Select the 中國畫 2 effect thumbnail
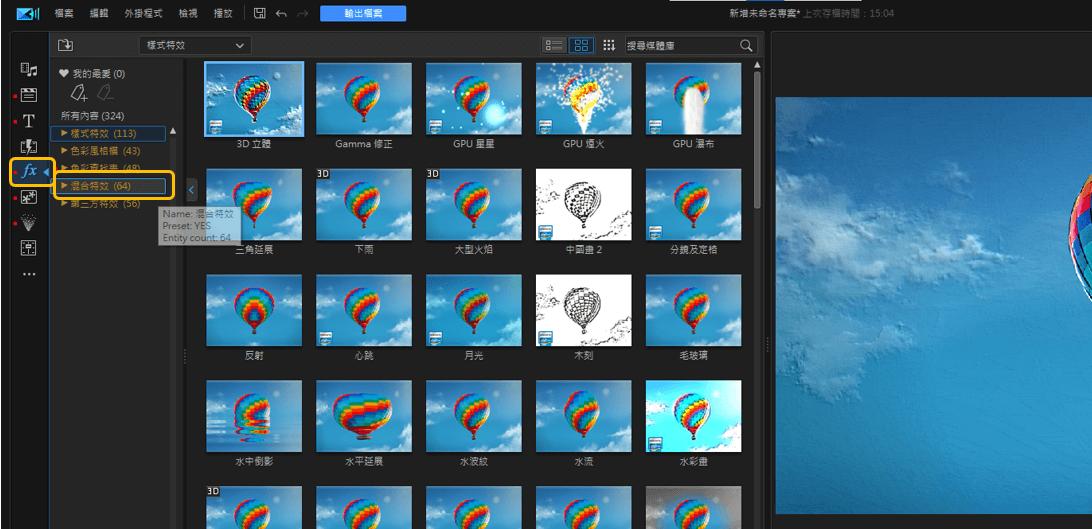Image resolution: width=1092 pixels, height=529 pixels. point(584,204)
